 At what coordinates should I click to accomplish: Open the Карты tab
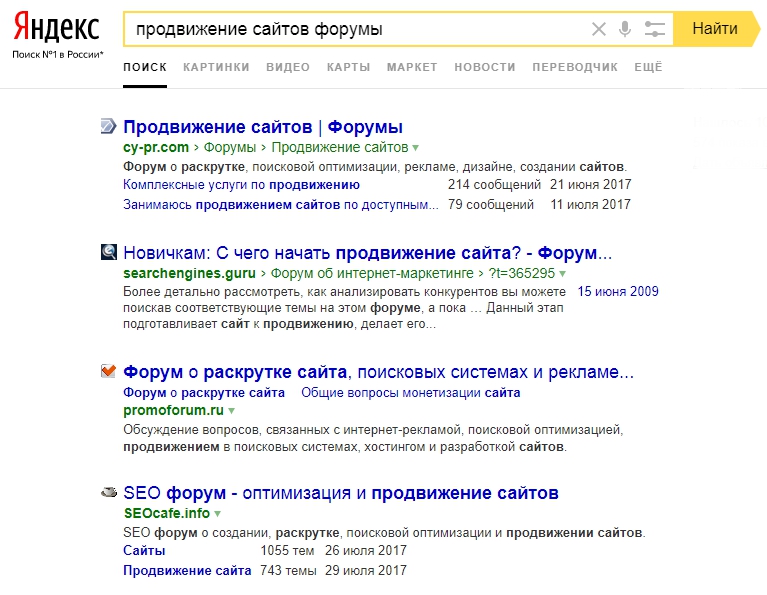pyautogui.click(x=348, y=67)
